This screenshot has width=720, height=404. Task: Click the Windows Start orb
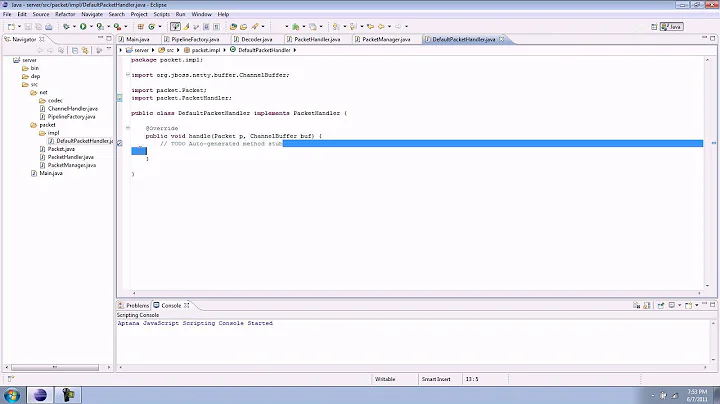click(x=11, y=394)
